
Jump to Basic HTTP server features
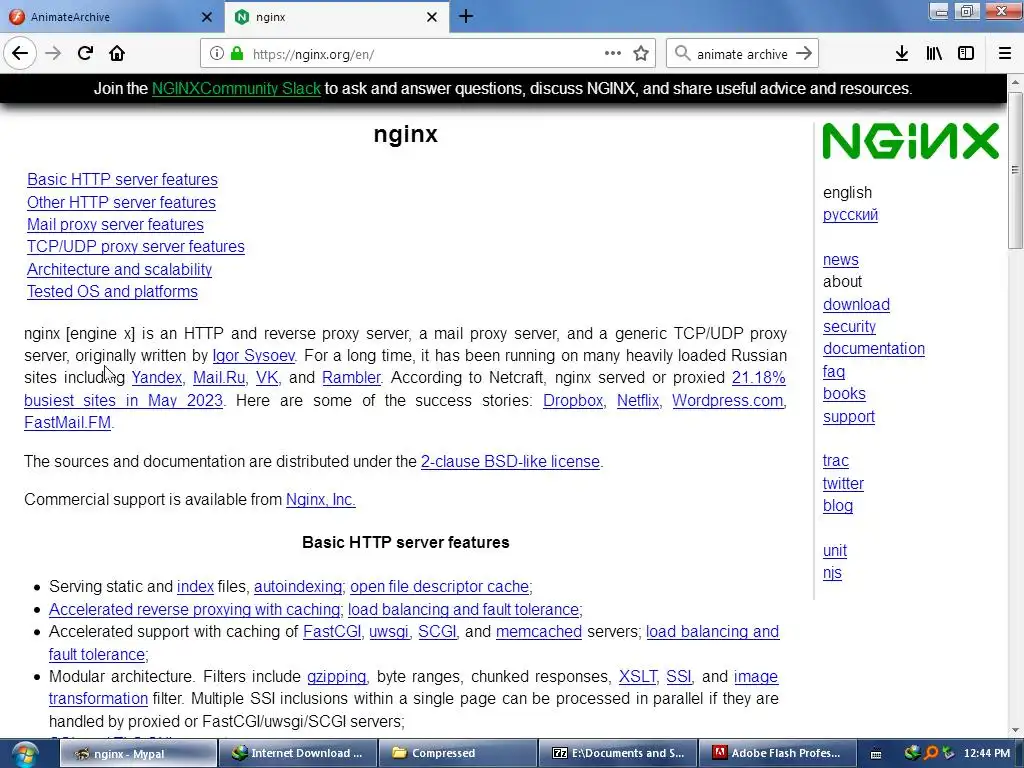[x=122, y=180]
